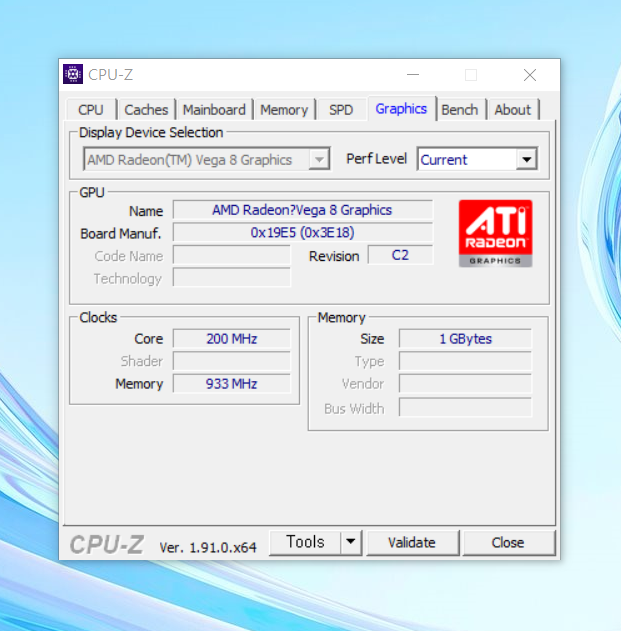The image size is (621, 631).
Task: Expand the display device selection dropdown
Action: 319,159
